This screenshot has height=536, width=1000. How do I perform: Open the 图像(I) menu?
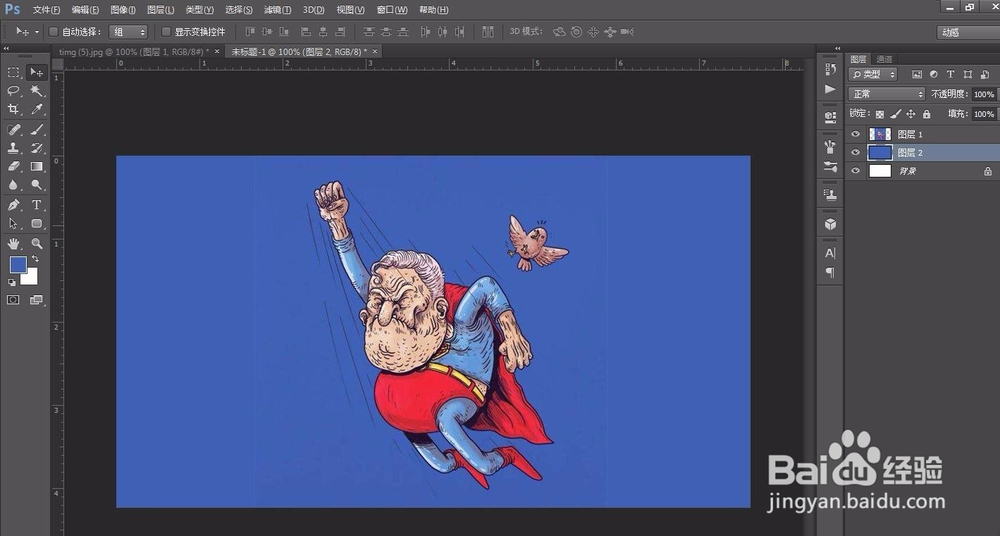tap(123, 10)
